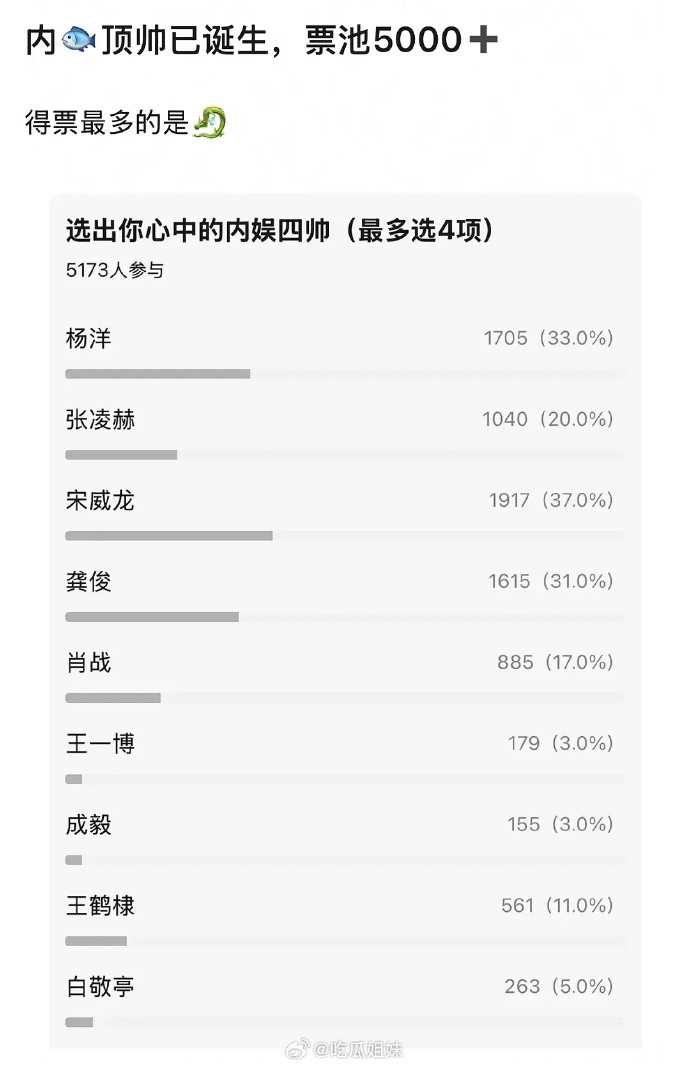Select the 宋威龙 poll option

pyautogui.click(x=345, y=516)
